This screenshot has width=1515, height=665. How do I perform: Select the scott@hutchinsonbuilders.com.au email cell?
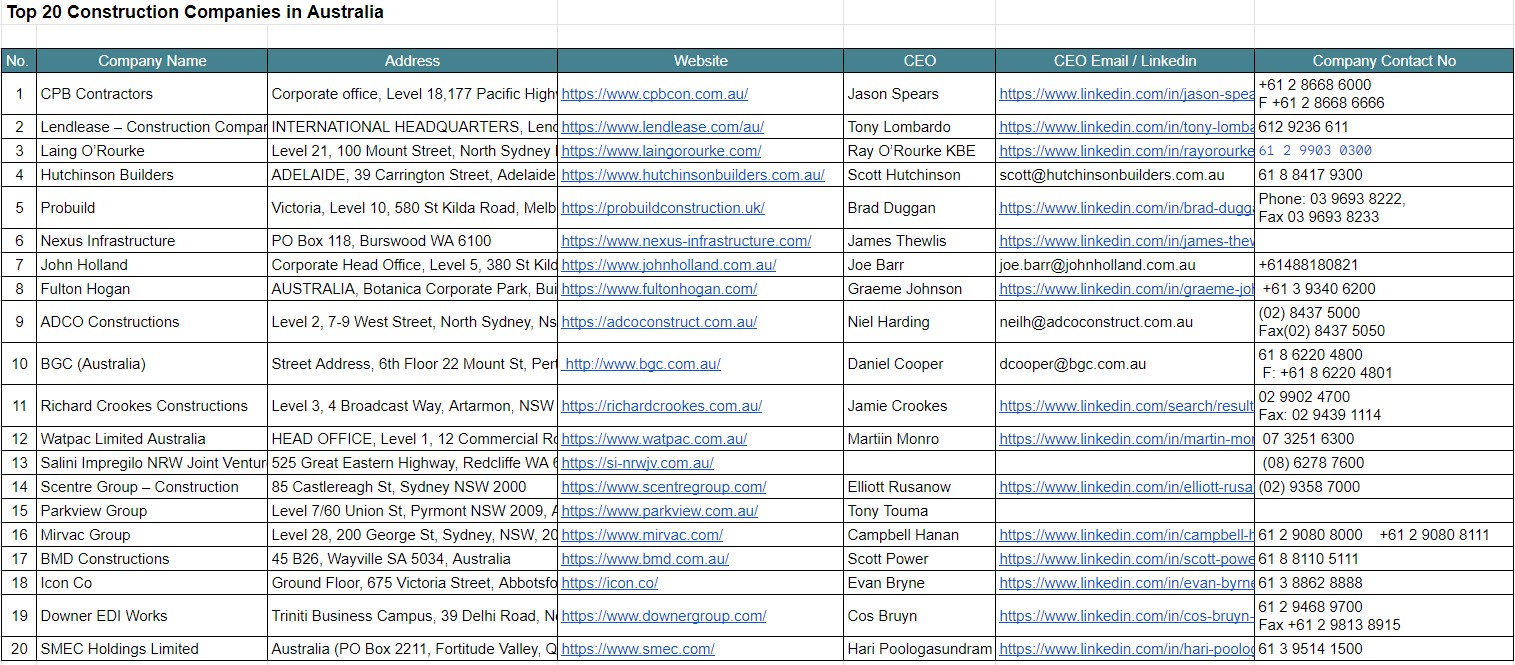pos(1125,175)
